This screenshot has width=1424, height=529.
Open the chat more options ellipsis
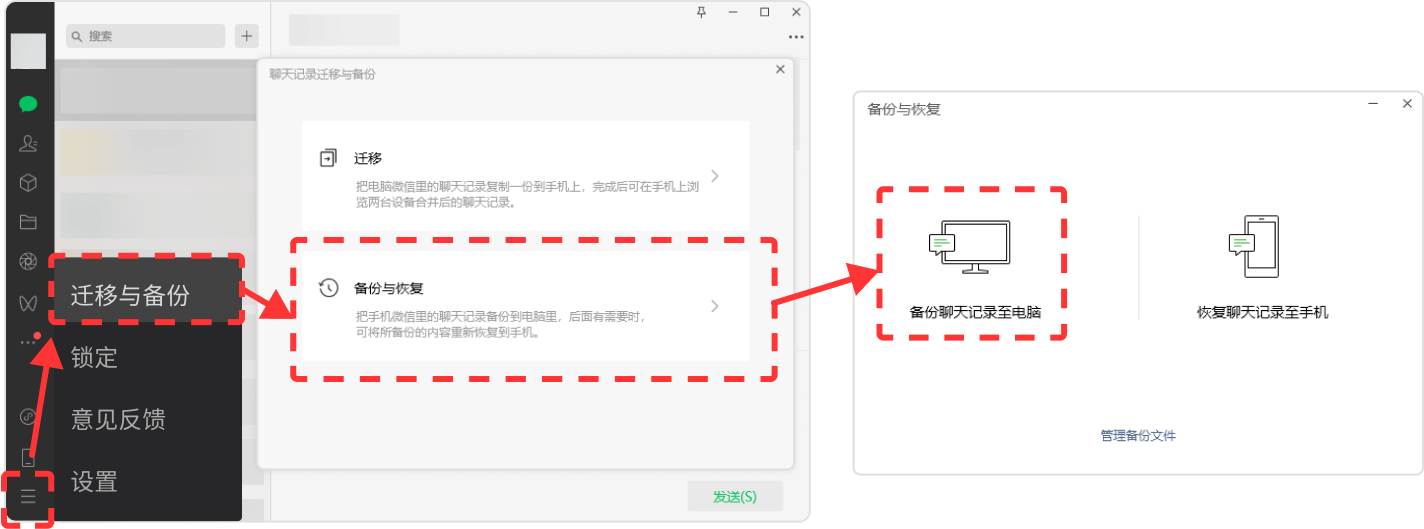[x=796, y=37]
